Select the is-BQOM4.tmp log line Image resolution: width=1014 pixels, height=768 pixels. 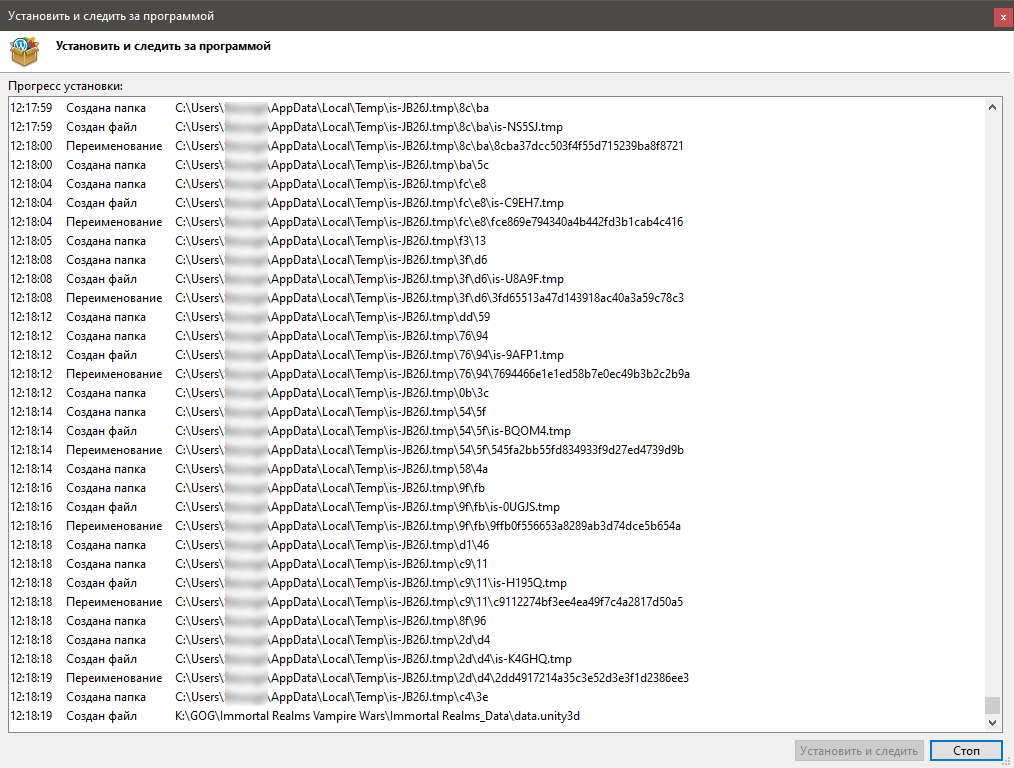[x=372, y=431]
